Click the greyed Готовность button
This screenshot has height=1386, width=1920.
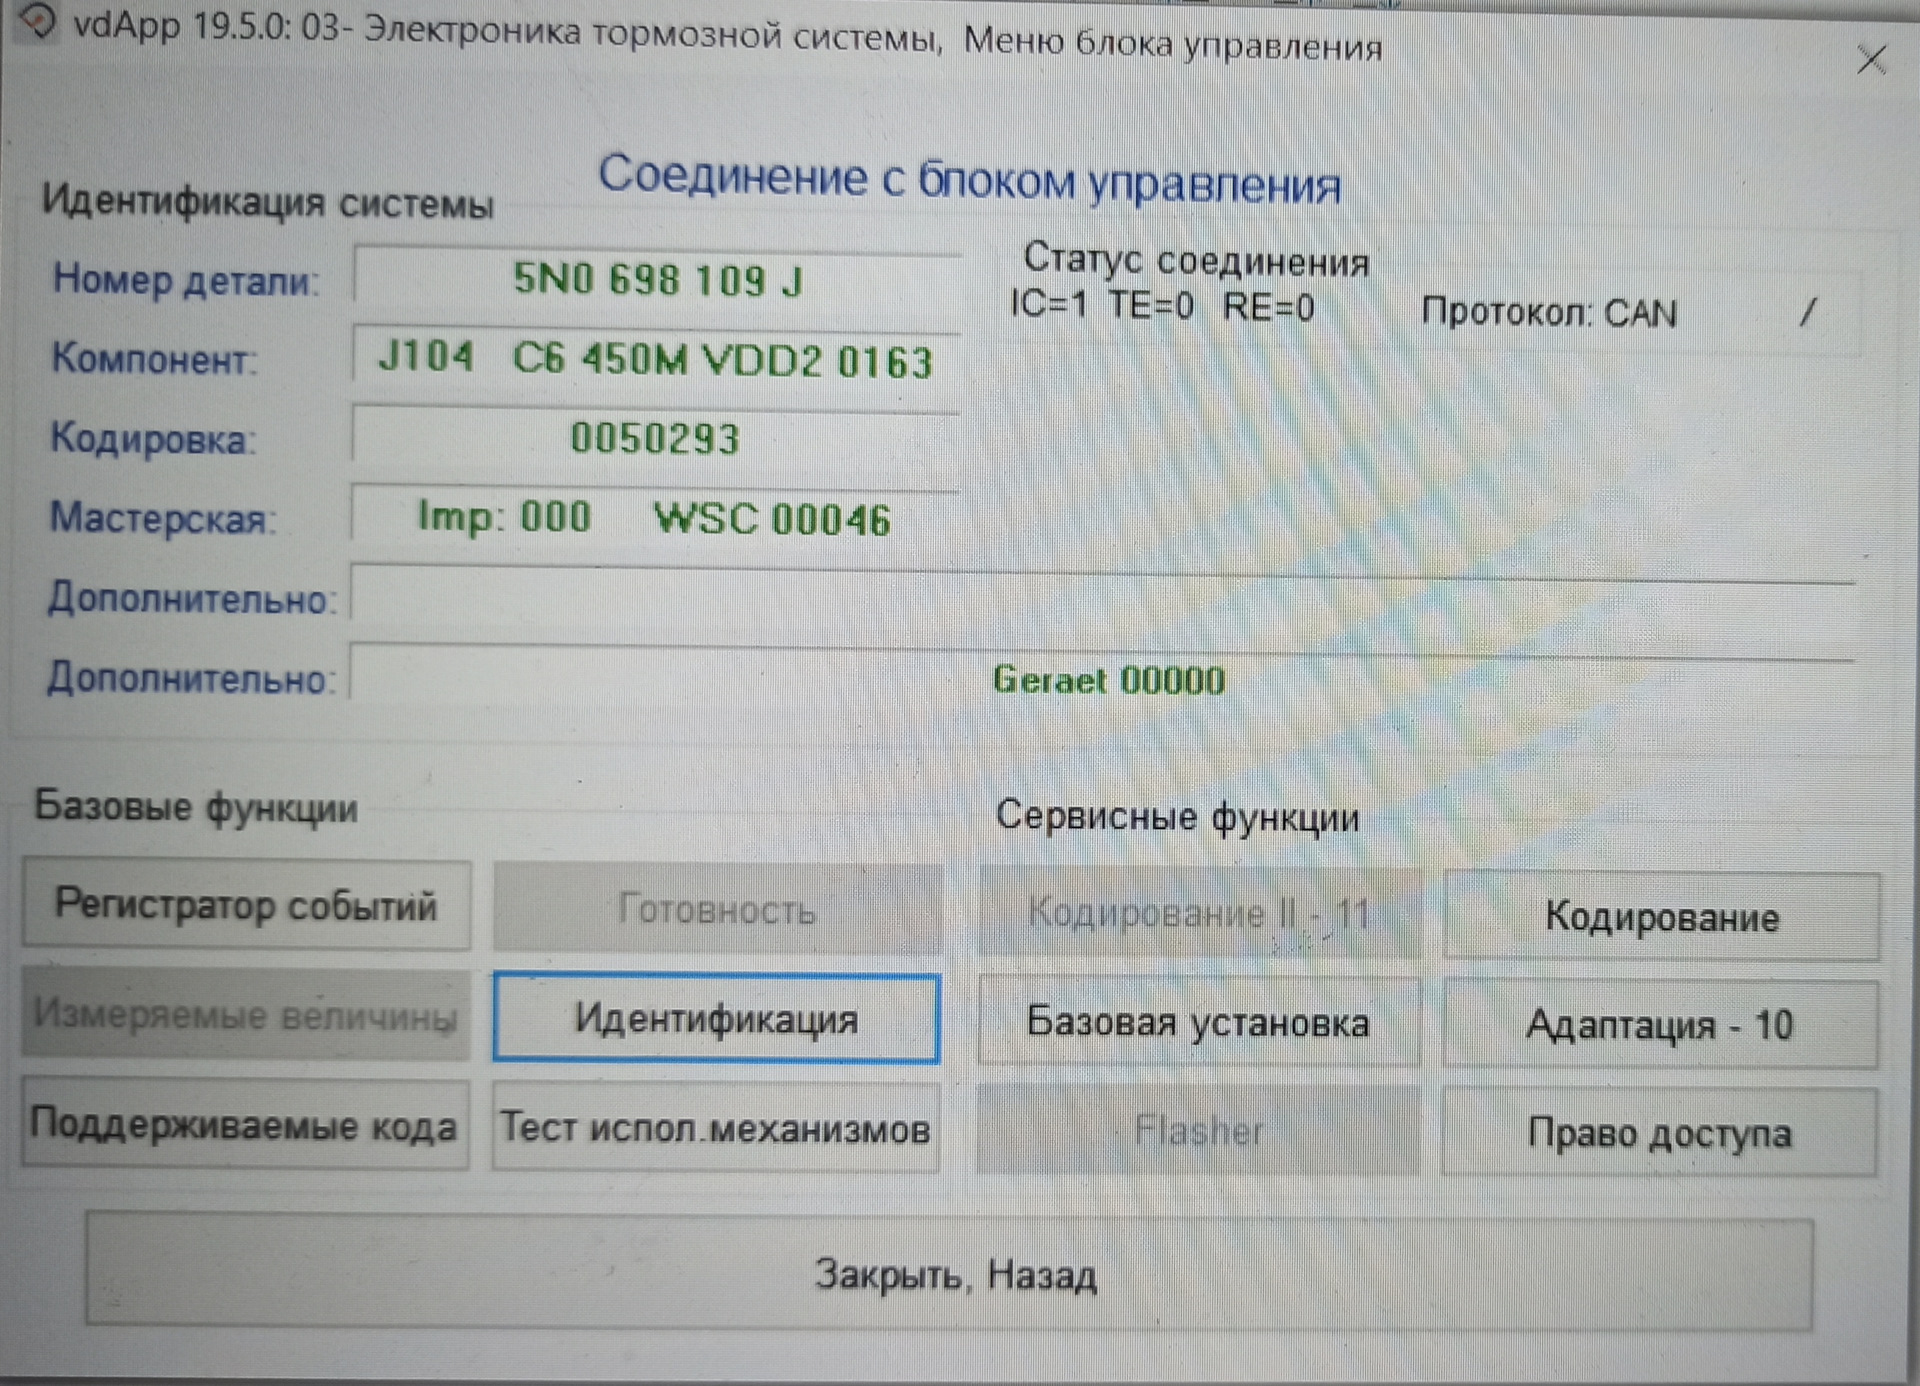(x=717, y=909)
